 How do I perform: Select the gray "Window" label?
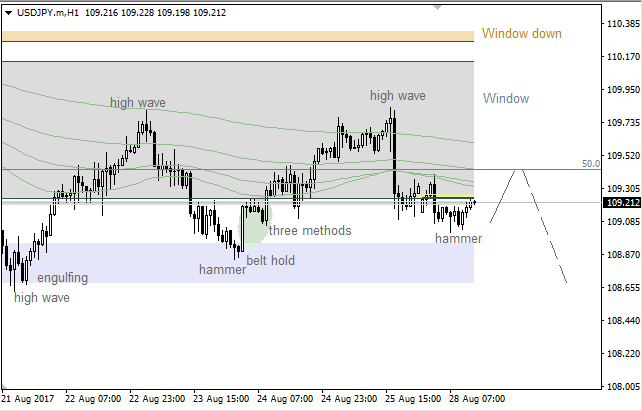point(505,98)
